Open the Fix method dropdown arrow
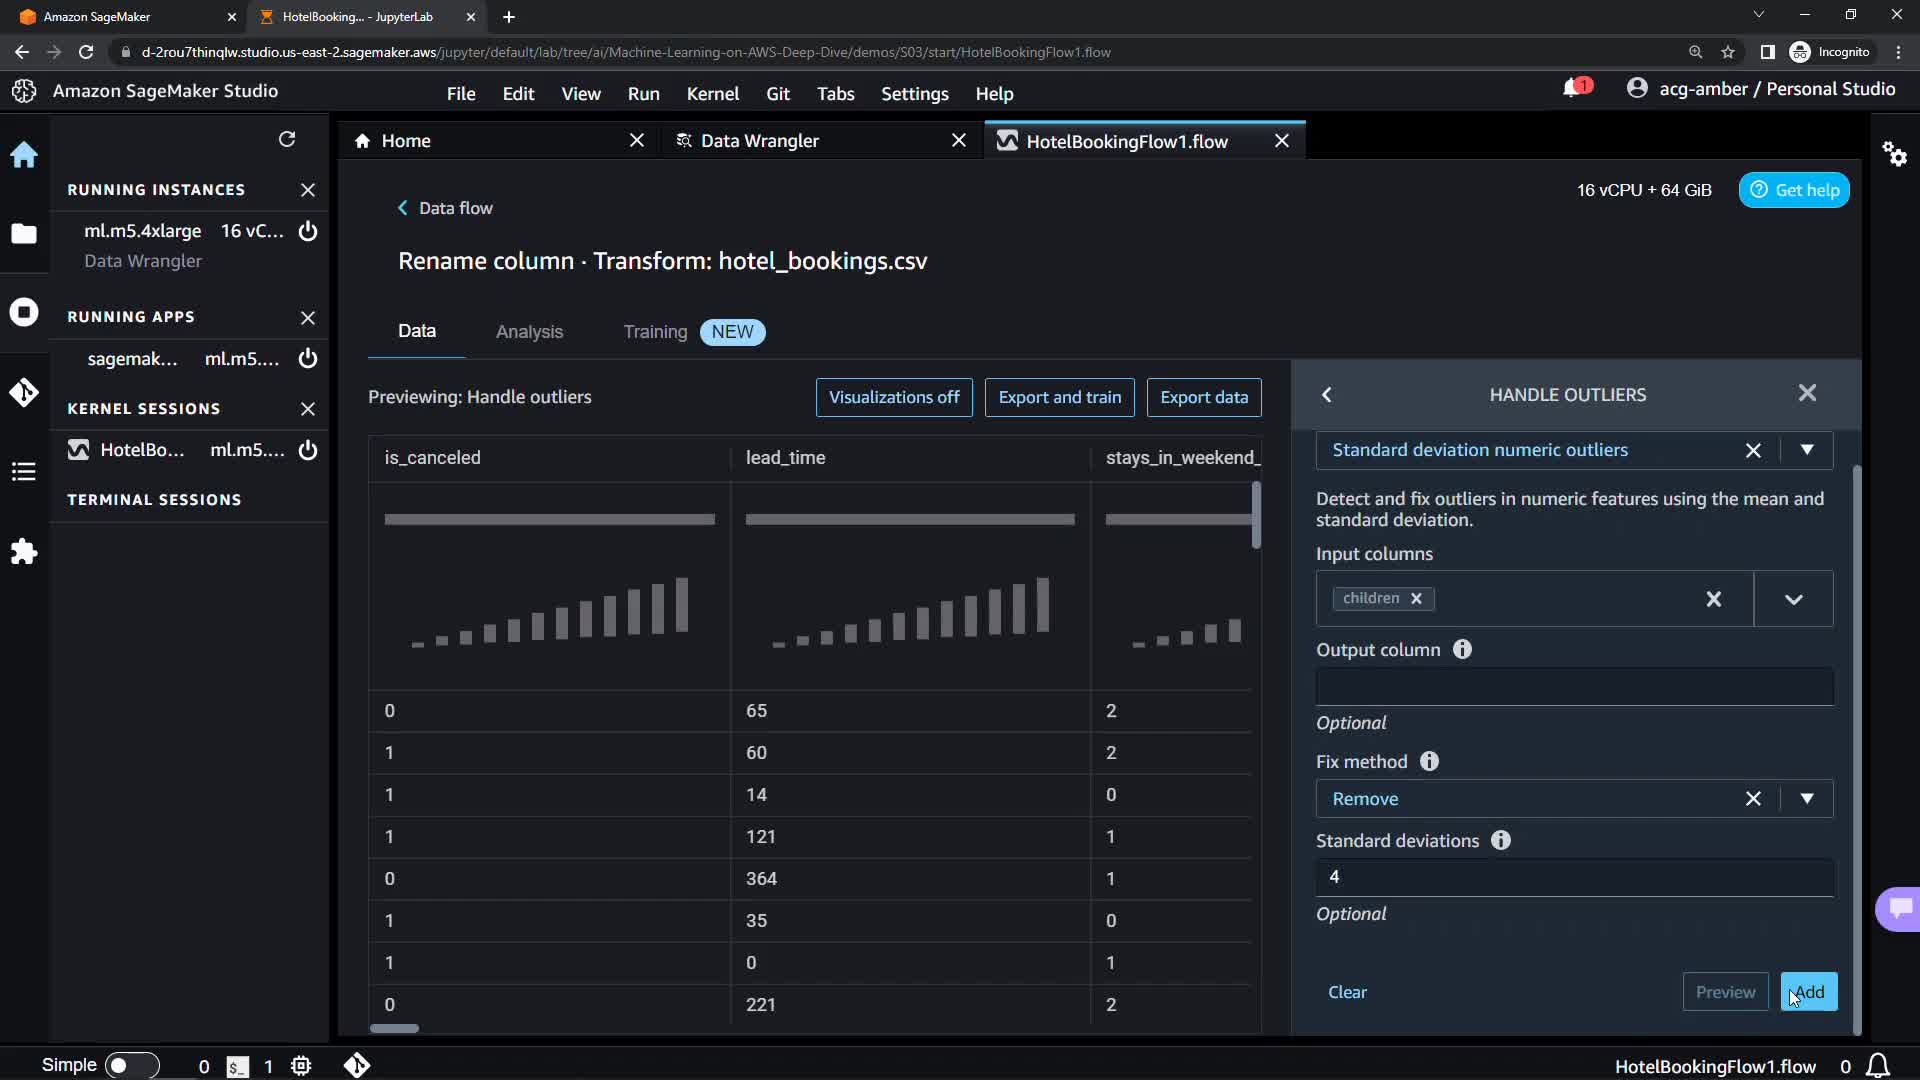This screenshot has width=1920, height=1080. click(1806, 799)
